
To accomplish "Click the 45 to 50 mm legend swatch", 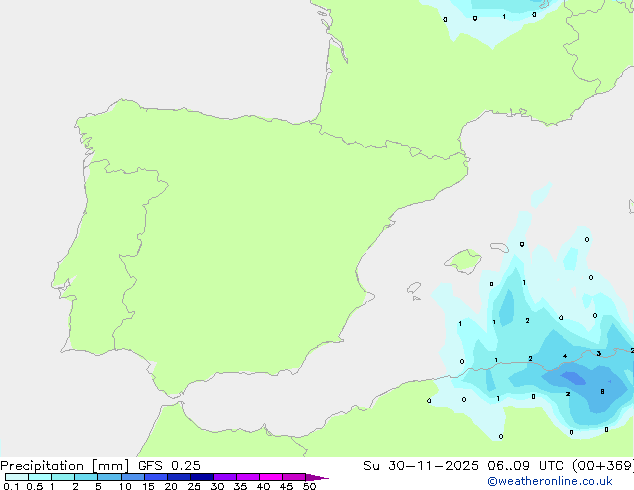I will click(294, 477).
